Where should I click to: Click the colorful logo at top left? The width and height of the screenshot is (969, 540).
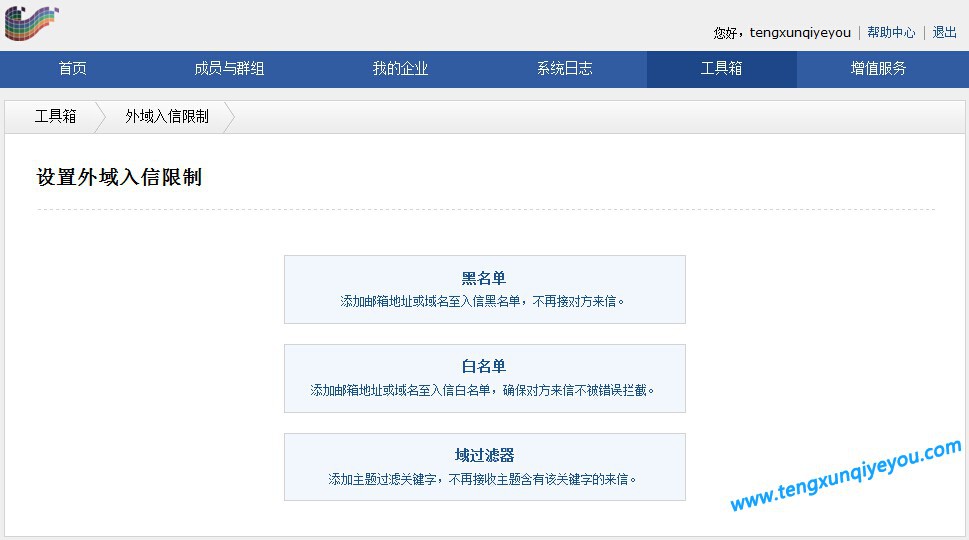click(x=31, y=23)
